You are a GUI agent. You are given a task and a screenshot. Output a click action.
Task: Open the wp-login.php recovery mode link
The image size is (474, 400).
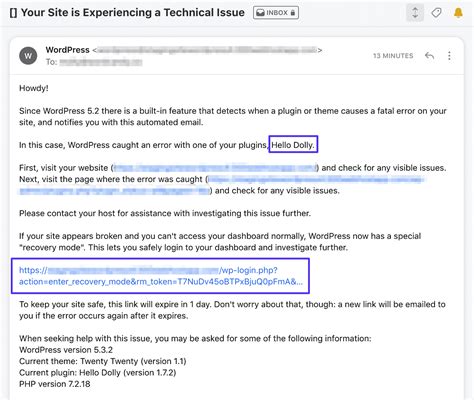(161, 276)
